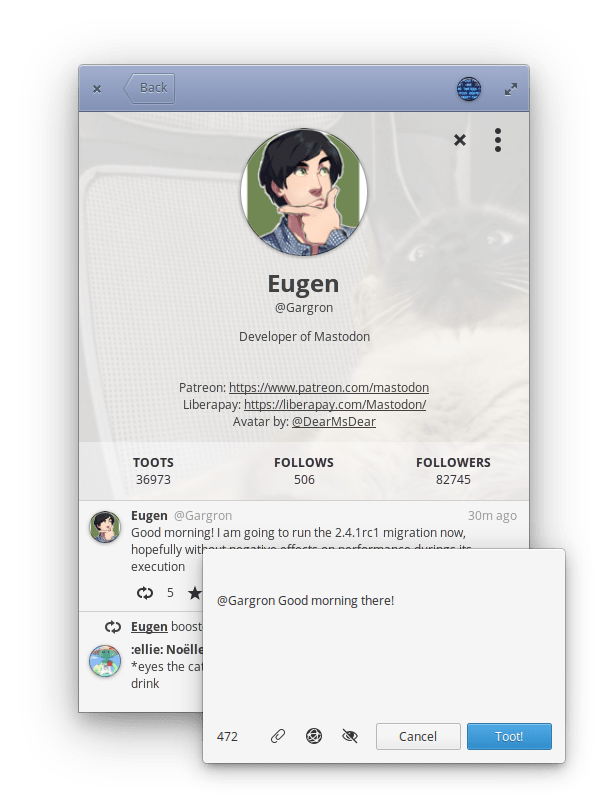608x805 pixels.
Task: Send reply with Toot! button
Action: (x=509, y=736)
